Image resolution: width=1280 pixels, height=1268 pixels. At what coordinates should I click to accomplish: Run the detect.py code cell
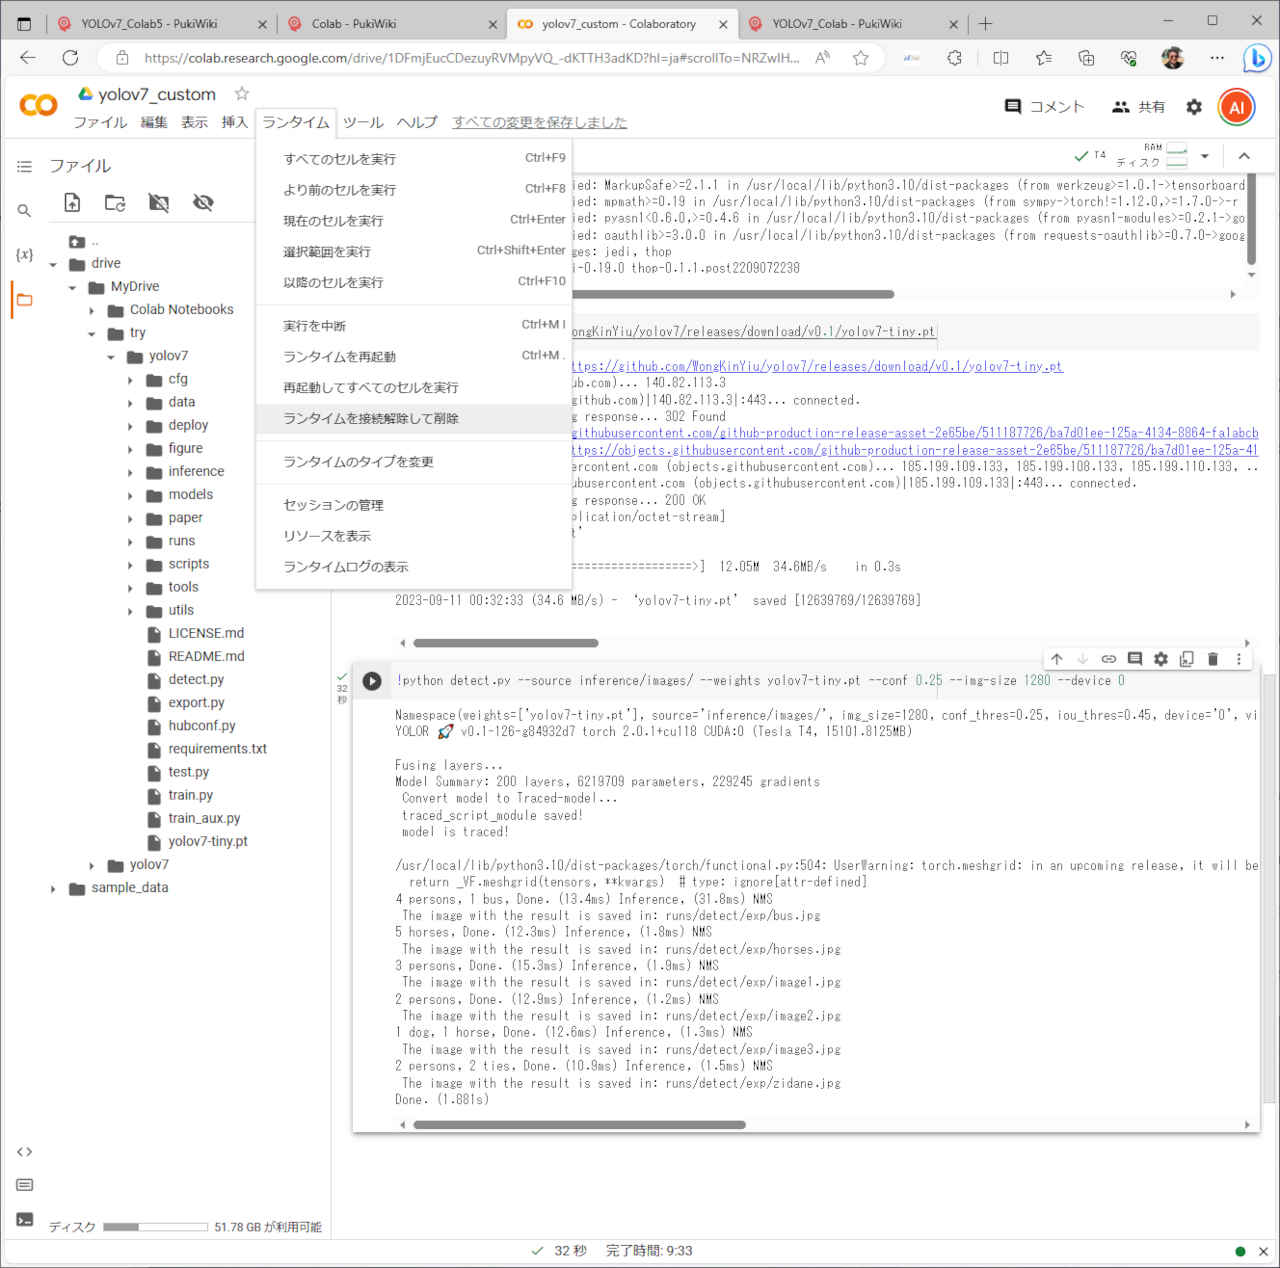point(372,681)
